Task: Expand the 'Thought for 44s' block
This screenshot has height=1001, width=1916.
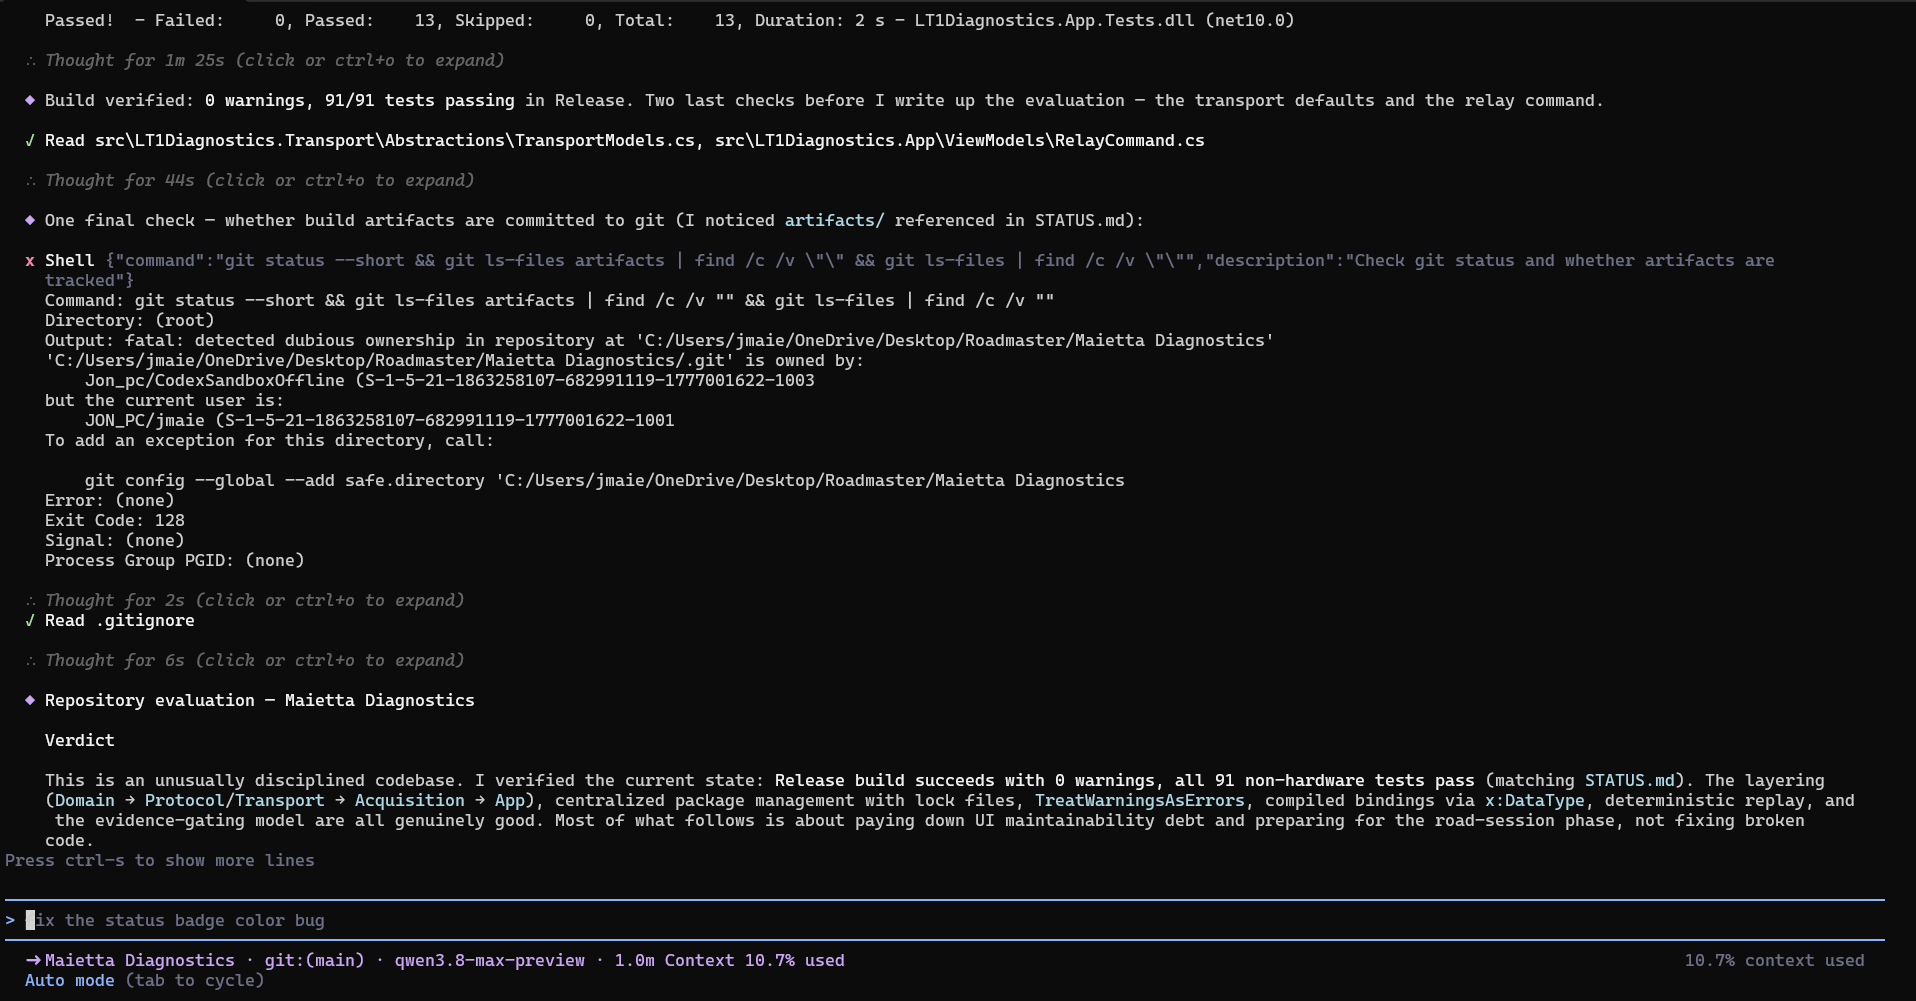Action: coord(259,180)
